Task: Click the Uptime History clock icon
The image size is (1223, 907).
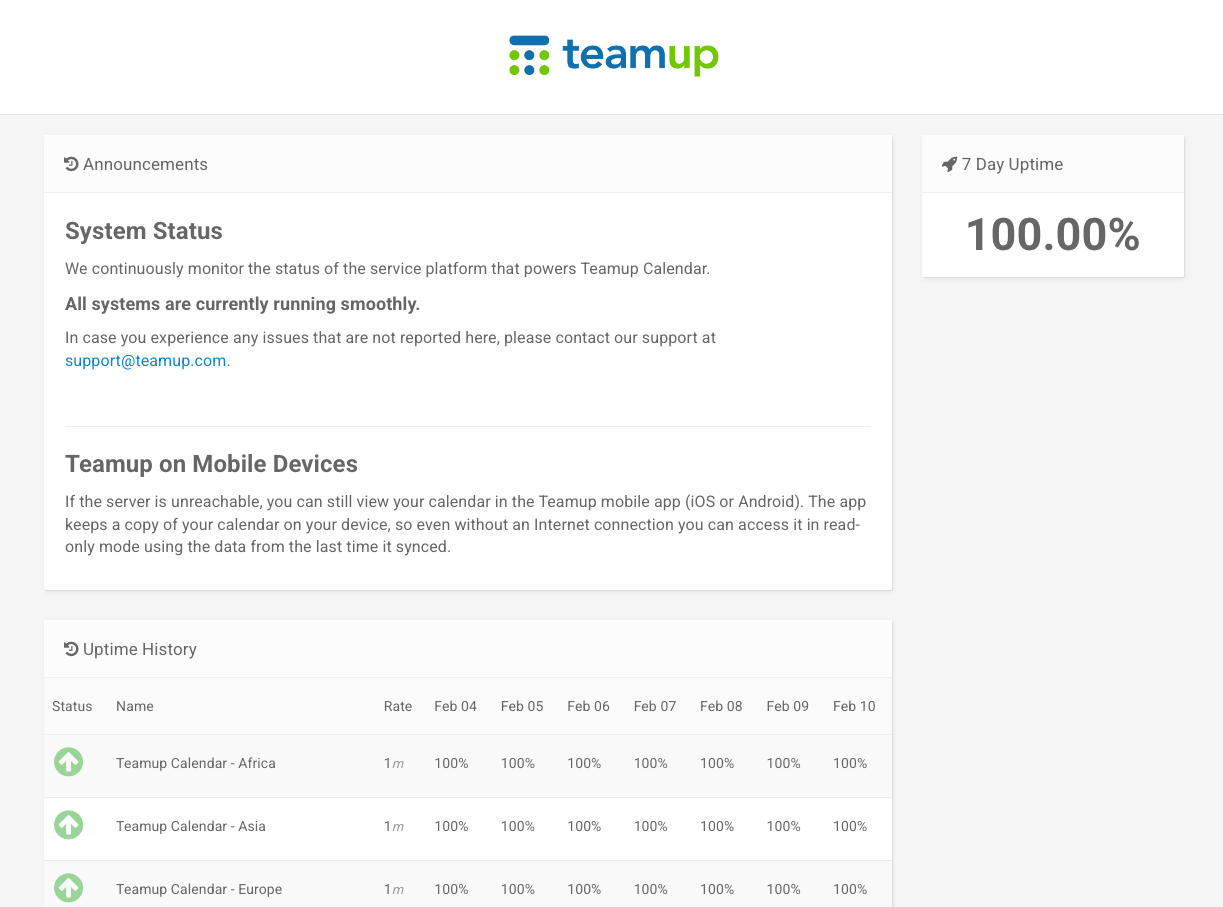Action: (71, 649)
